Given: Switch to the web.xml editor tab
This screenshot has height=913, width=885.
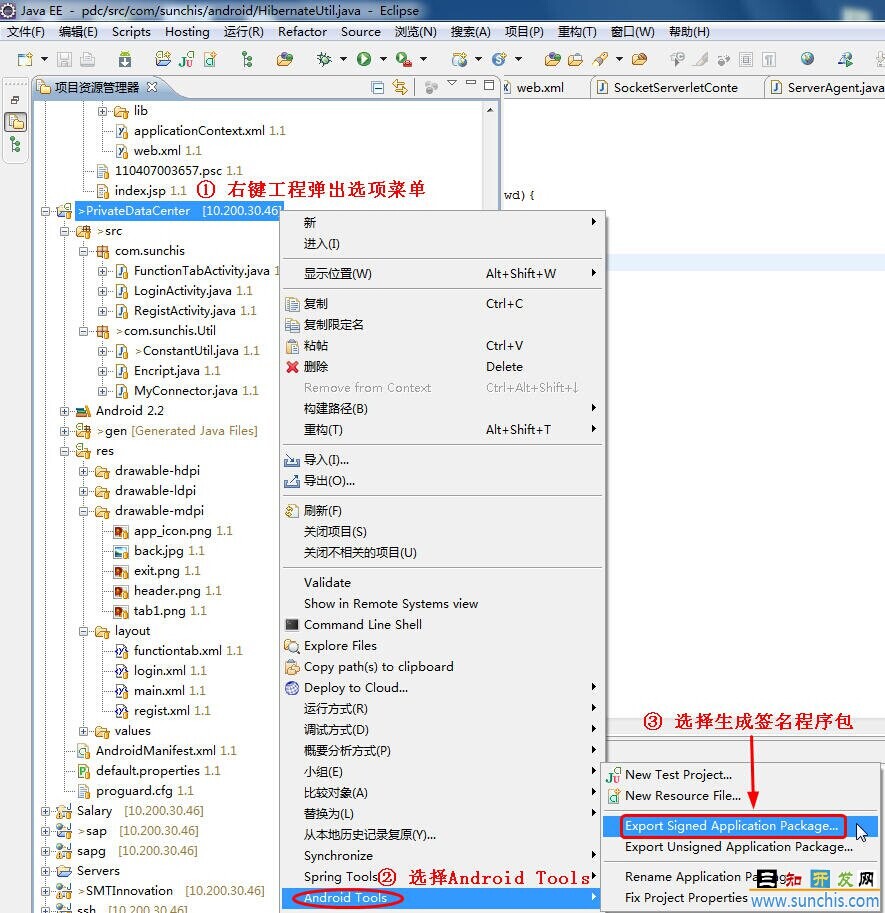Looking at the screenshot, I should (x=539, y=87).
